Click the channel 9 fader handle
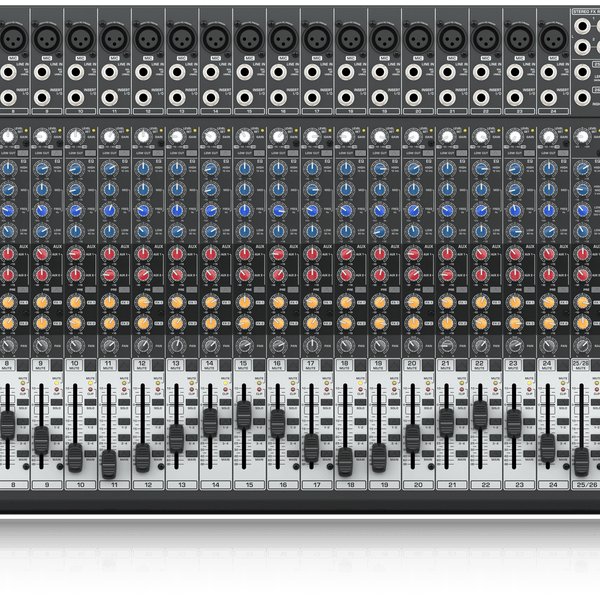Image resolution: width=600 pixels, height=600 pixels. (x=41, y=440)
